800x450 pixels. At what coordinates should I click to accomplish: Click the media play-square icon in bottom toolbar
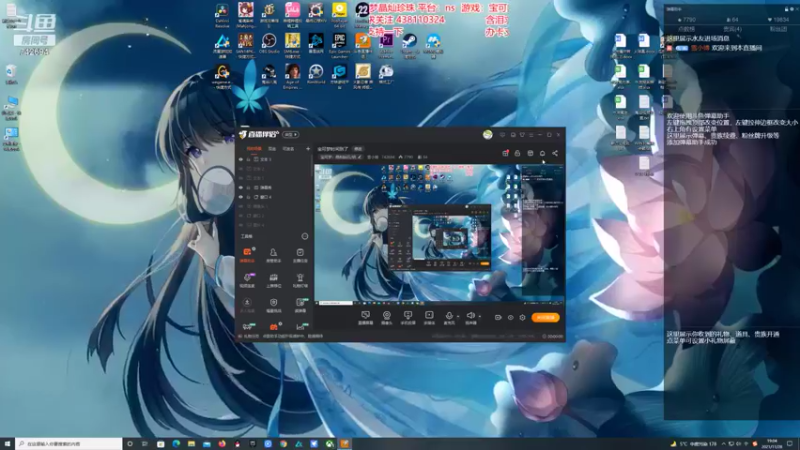tap(429, 315)
